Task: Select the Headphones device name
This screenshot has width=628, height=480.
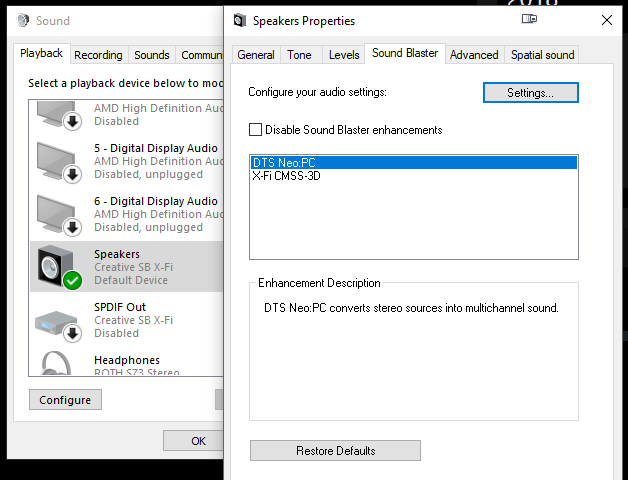Action: 127,360
